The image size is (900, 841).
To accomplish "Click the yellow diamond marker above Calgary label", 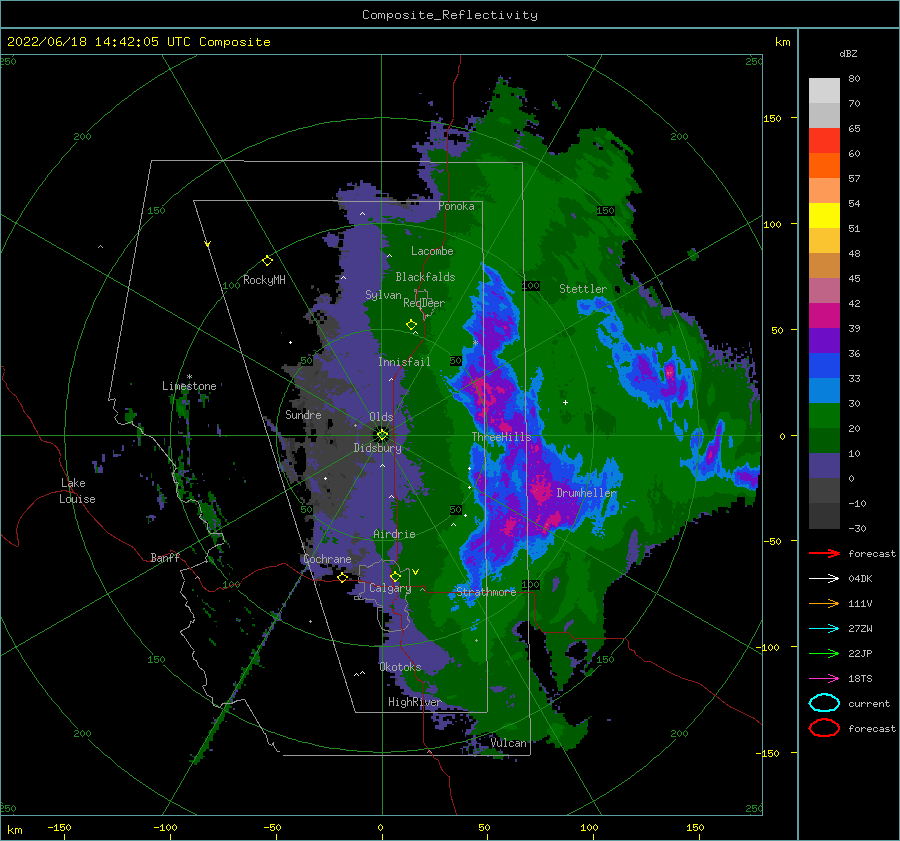I will click(395, 576).
